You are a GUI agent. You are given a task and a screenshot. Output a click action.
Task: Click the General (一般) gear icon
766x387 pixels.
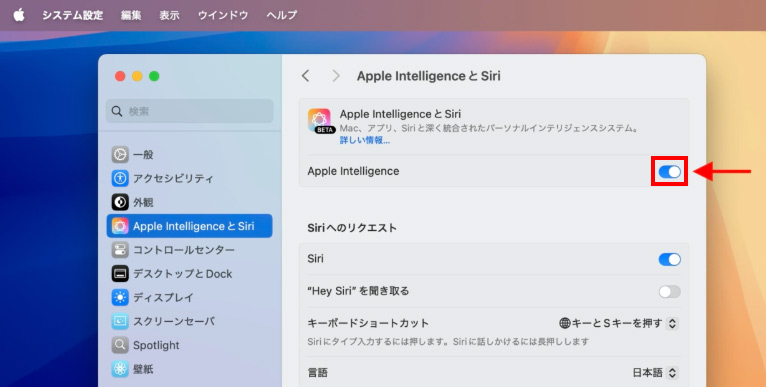120,154
